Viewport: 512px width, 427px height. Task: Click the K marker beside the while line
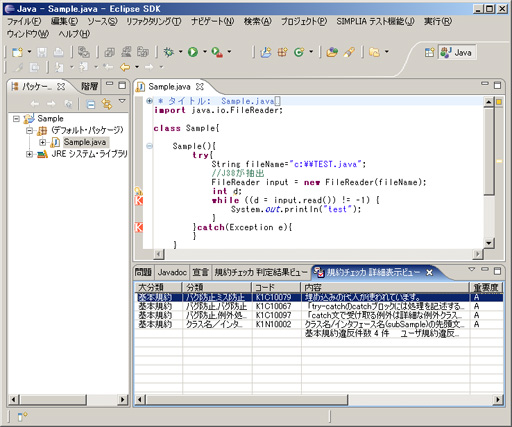[x=138, y=200]
